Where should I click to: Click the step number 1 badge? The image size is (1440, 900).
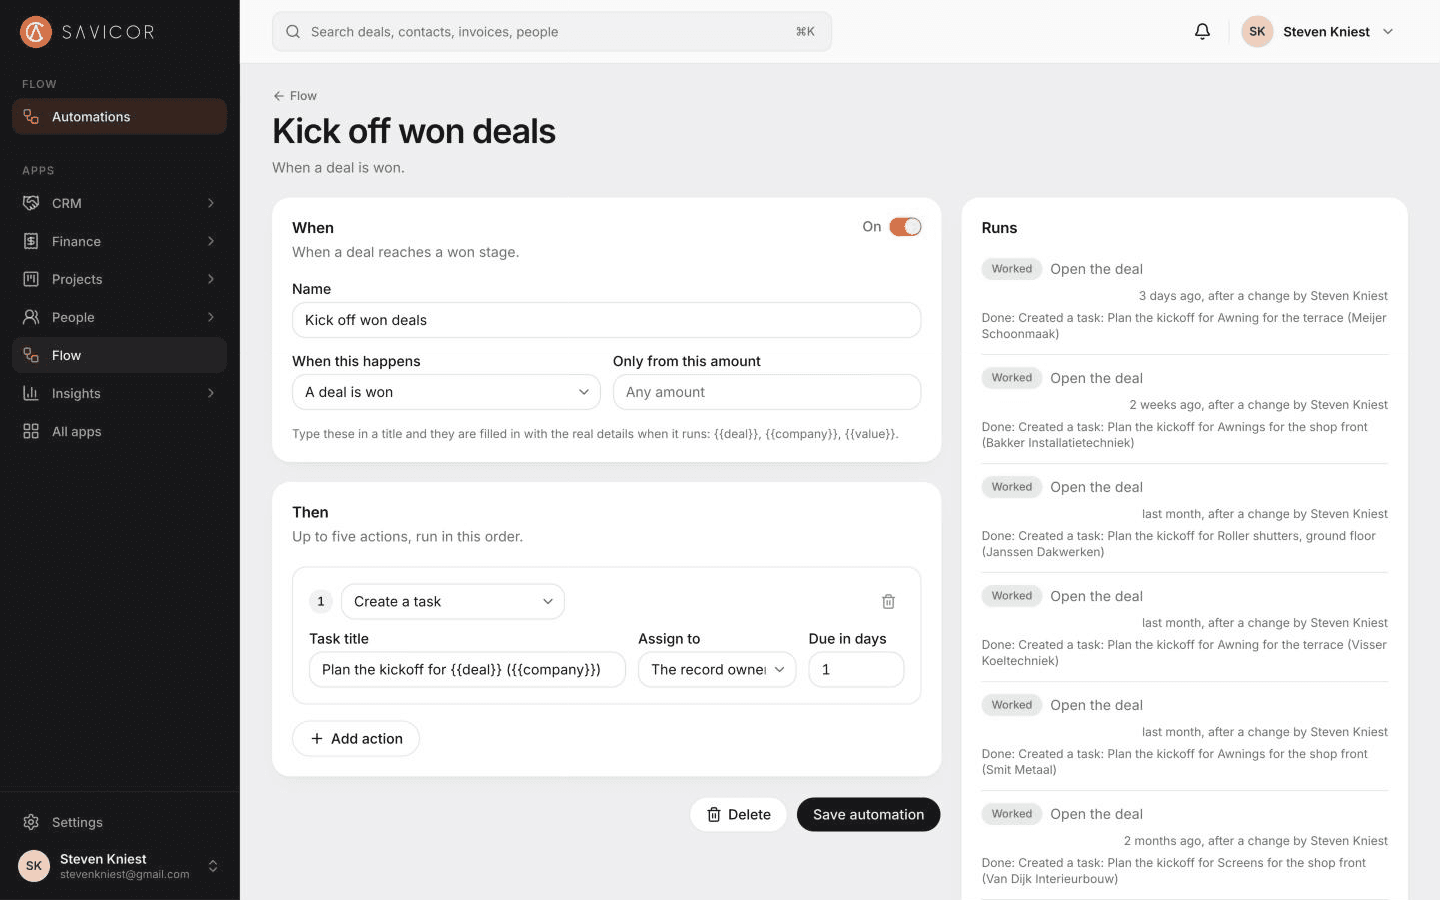click(x=320, y=601)
